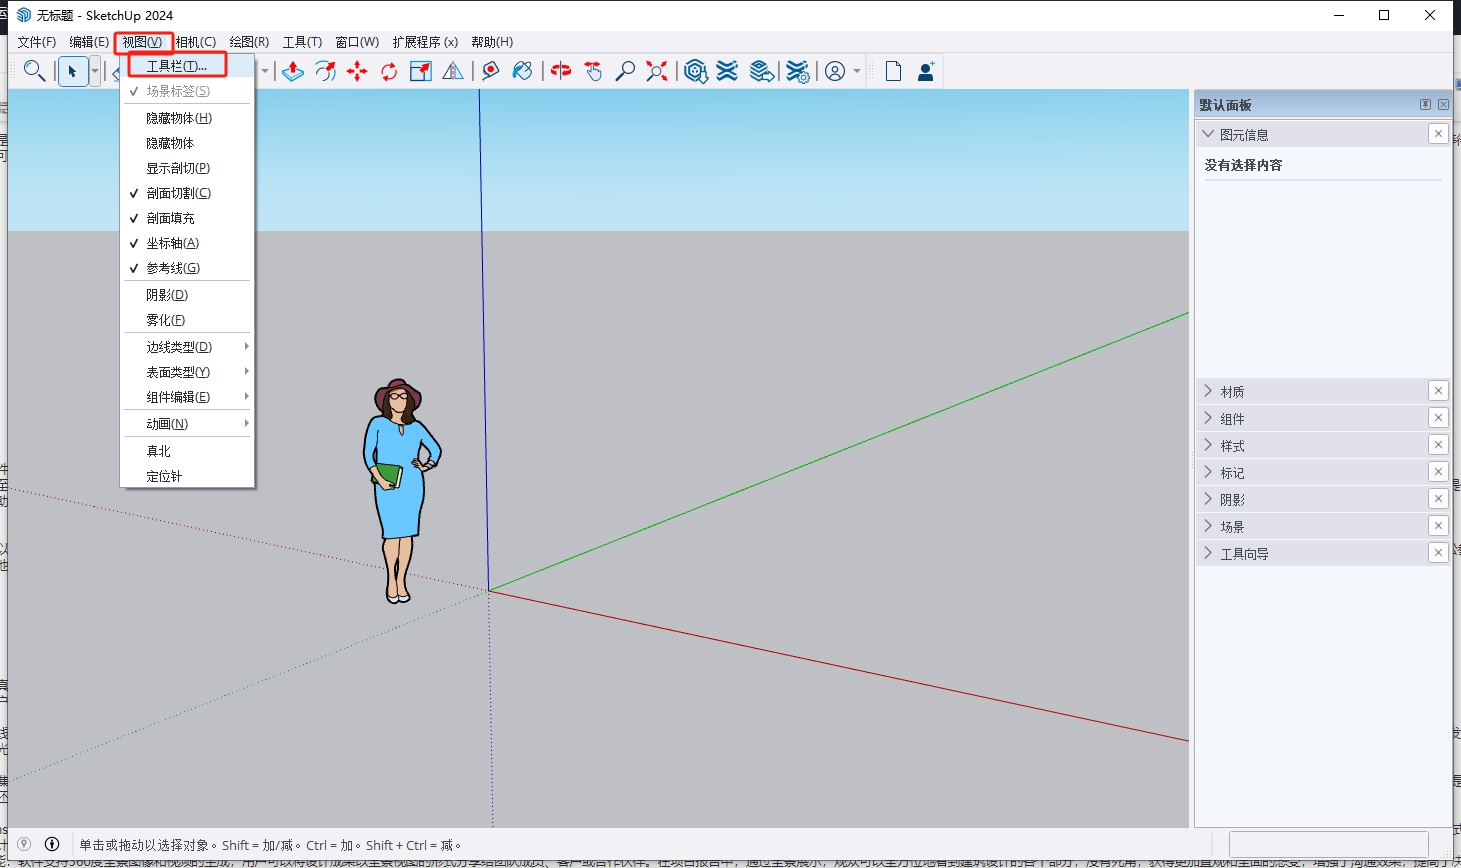1461x868 pixels.
Task: Open the 组件编辑(E) submenu
Action: [187, 397]
